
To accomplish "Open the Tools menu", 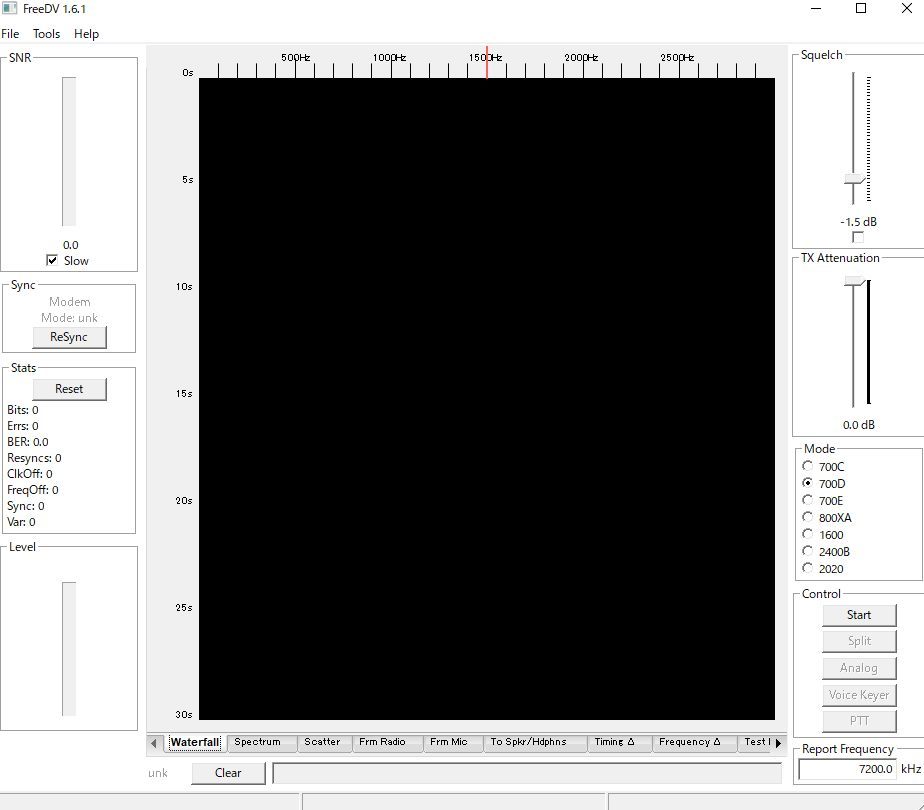I will 47,34.
